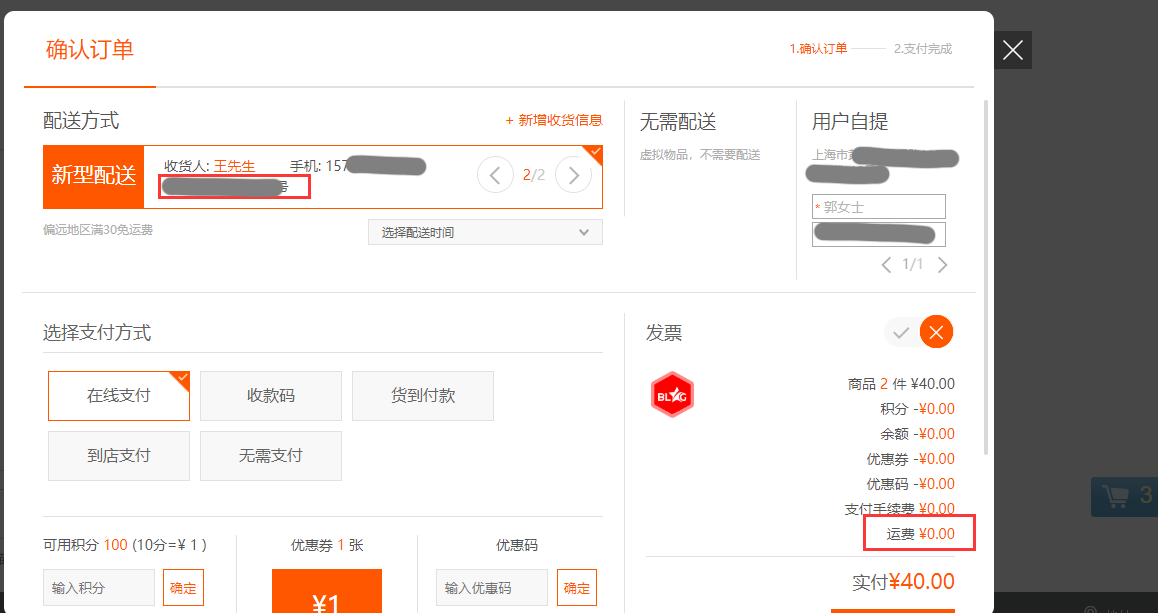This screenshot has width=1158, height=613.
Task: Go to next delivery address
Action: [x=573, y=175]
